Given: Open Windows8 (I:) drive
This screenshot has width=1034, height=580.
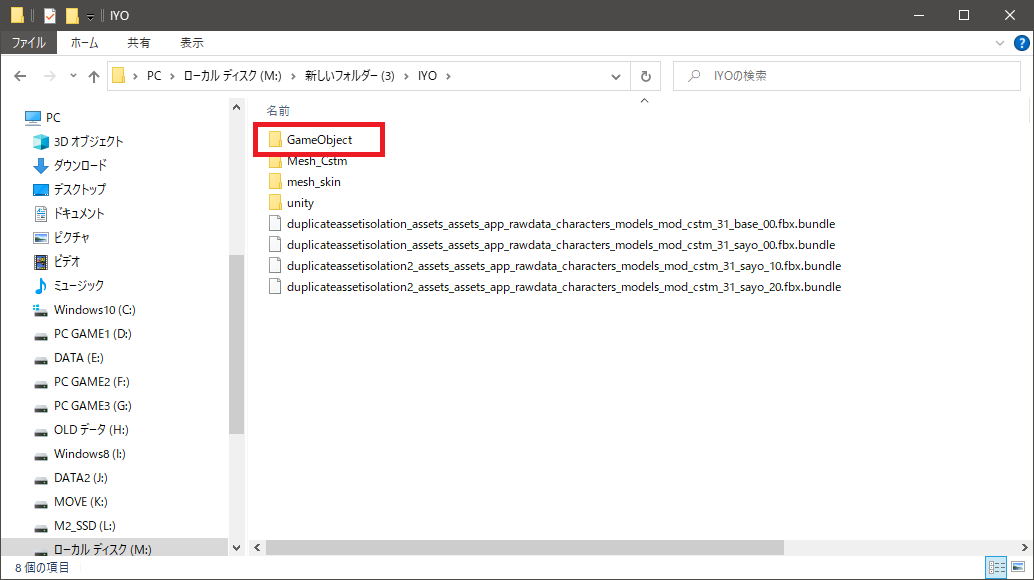Looking at the screenshot, I should click(x=79, y=454).
